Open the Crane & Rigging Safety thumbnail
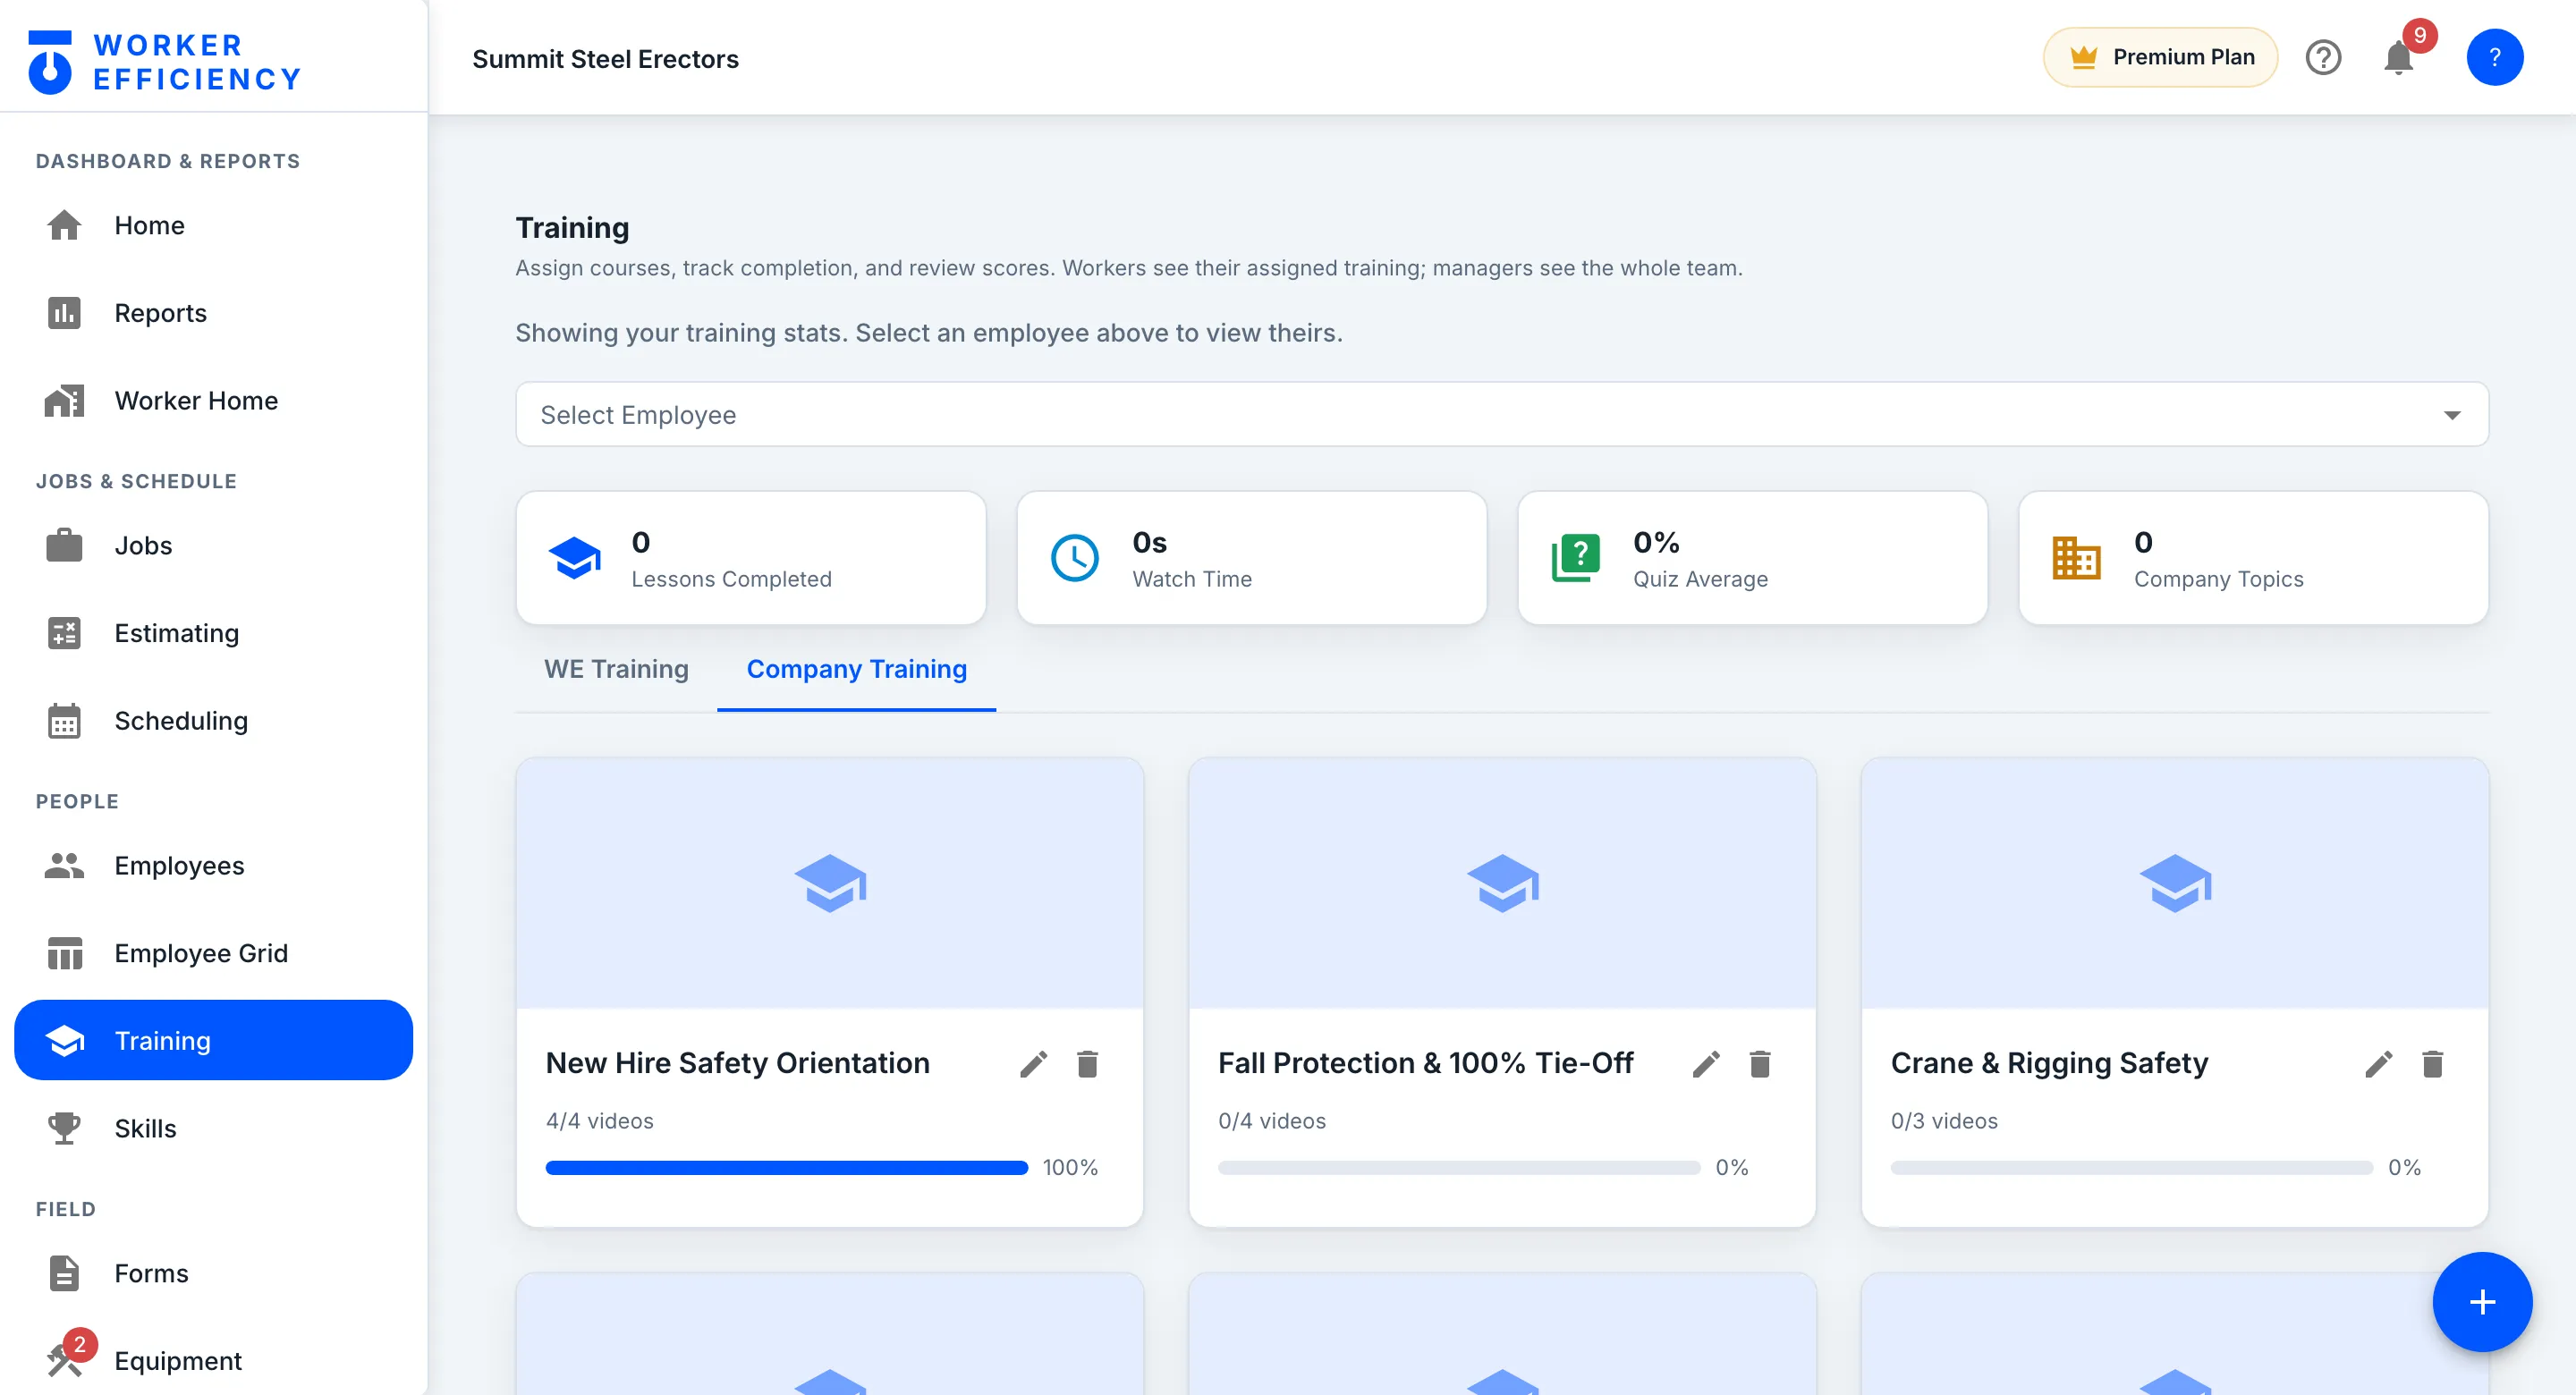The height and width of the screenshot is (1395, 2576). (2175, 884)
